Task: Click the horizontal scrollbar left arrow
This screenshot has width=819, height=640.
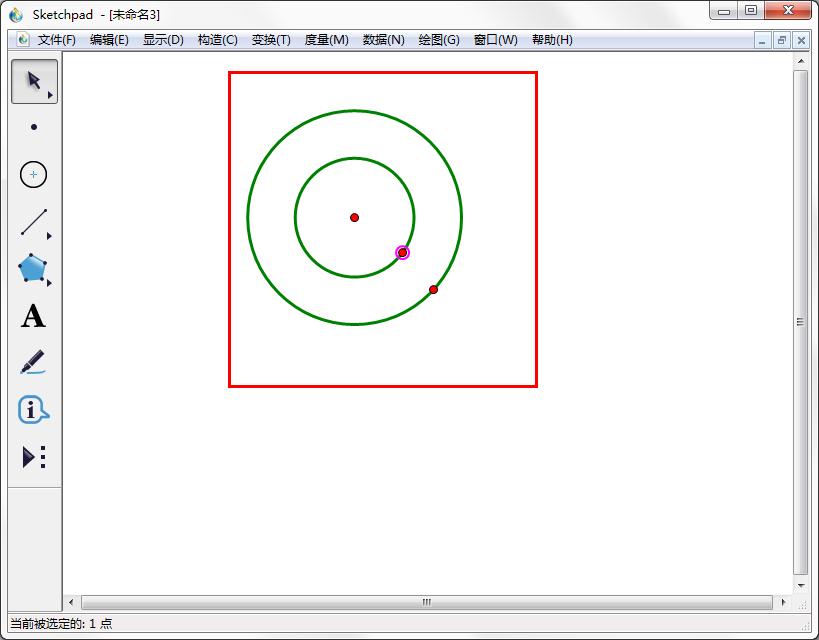Action: [x=71, y=602]
